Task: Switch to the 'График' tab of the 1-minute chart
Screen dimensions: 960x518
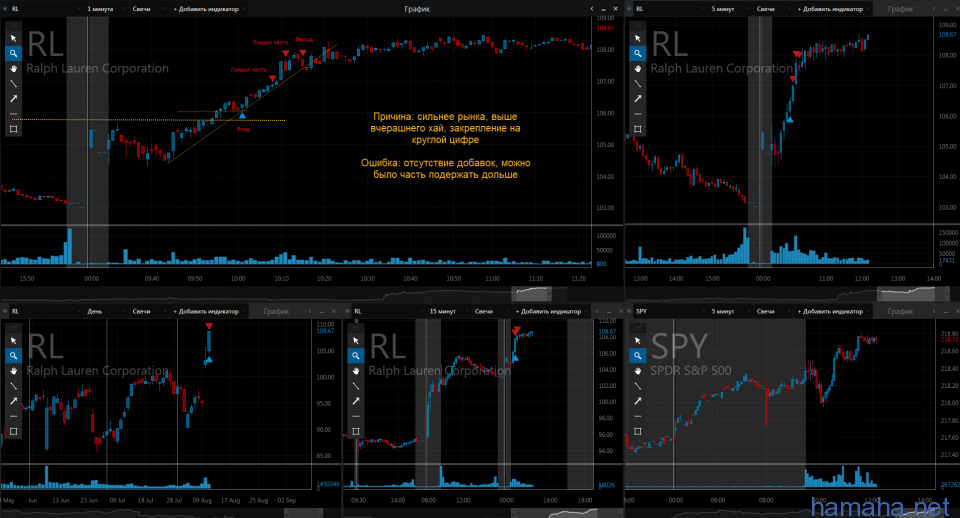Action: click(x=417, y=9)
